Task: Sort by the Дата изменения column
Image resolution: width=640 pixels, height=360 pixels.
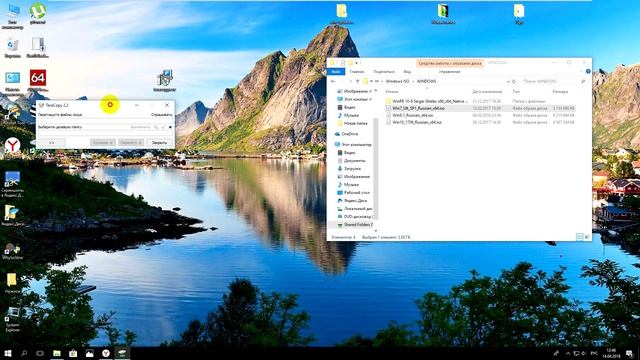Action: 487,91
